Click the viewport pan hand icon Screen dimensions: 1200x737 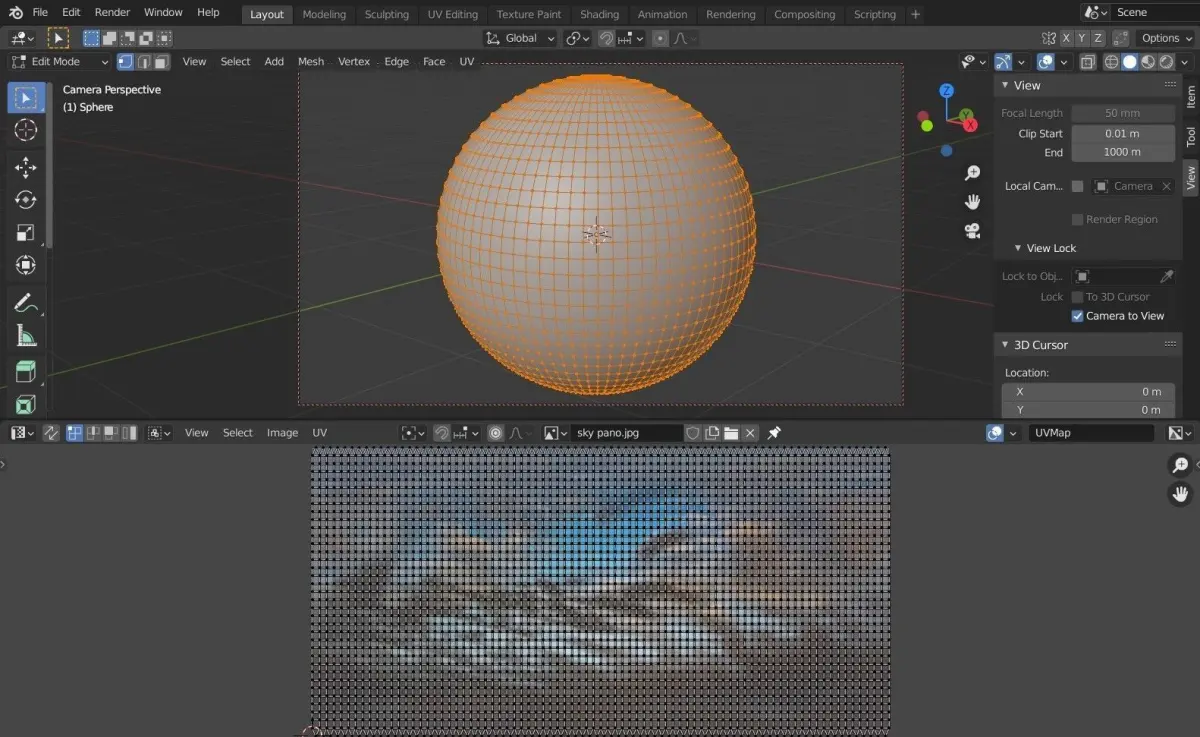click(x=972, y=202)
